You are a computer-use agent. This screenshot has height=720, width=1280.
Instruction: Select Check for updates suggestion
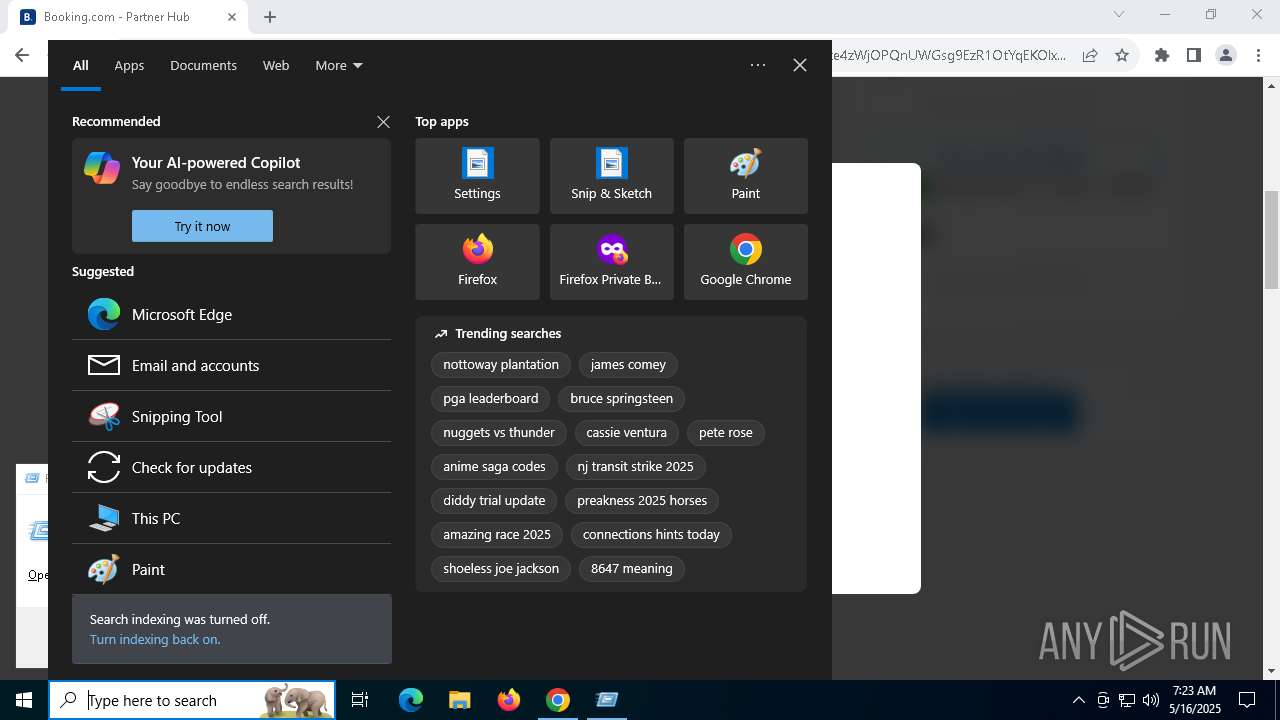[x=231, y=467]
